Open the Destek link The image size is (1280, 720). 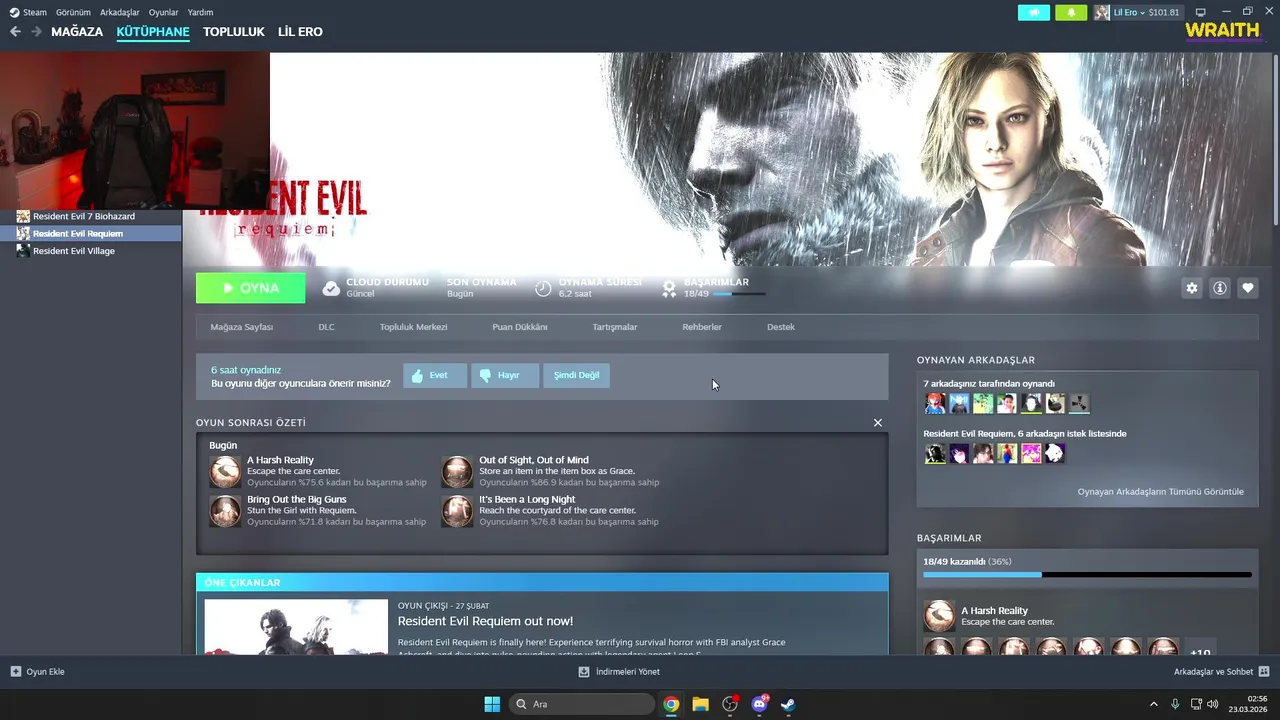(781, 327)
